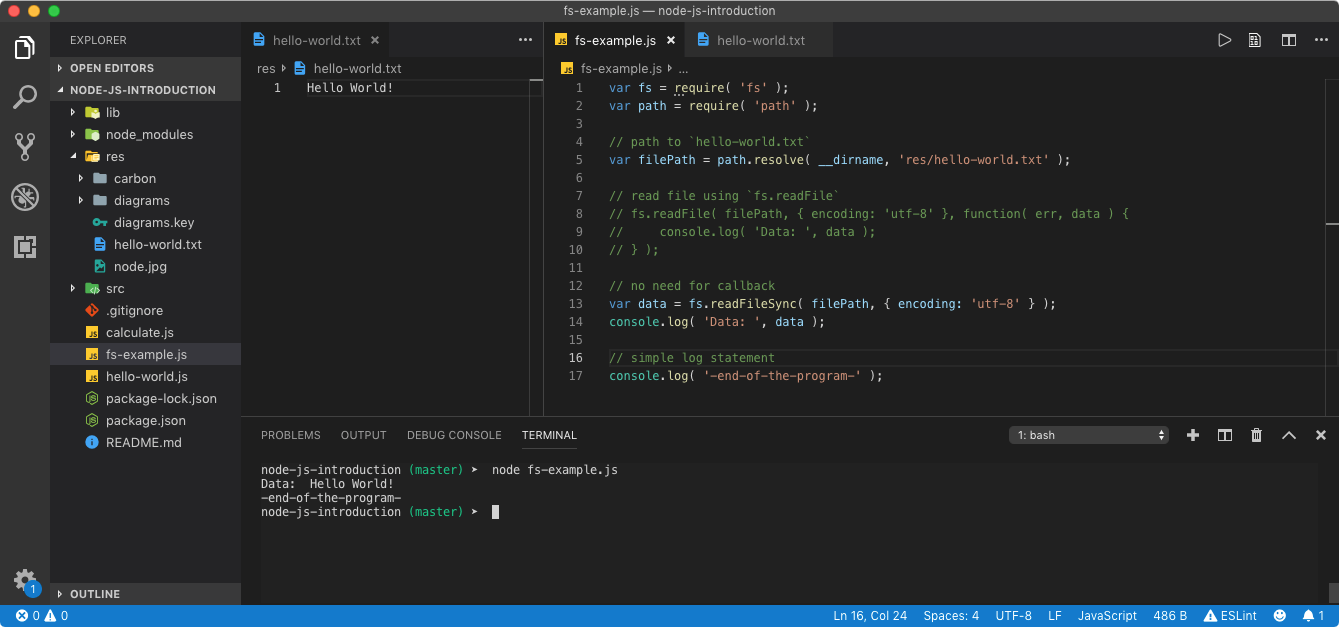The height and width of the screenshot is (627, 1339).
Task: Click the JavaScript language mode button
Action: pos(1107,616)
